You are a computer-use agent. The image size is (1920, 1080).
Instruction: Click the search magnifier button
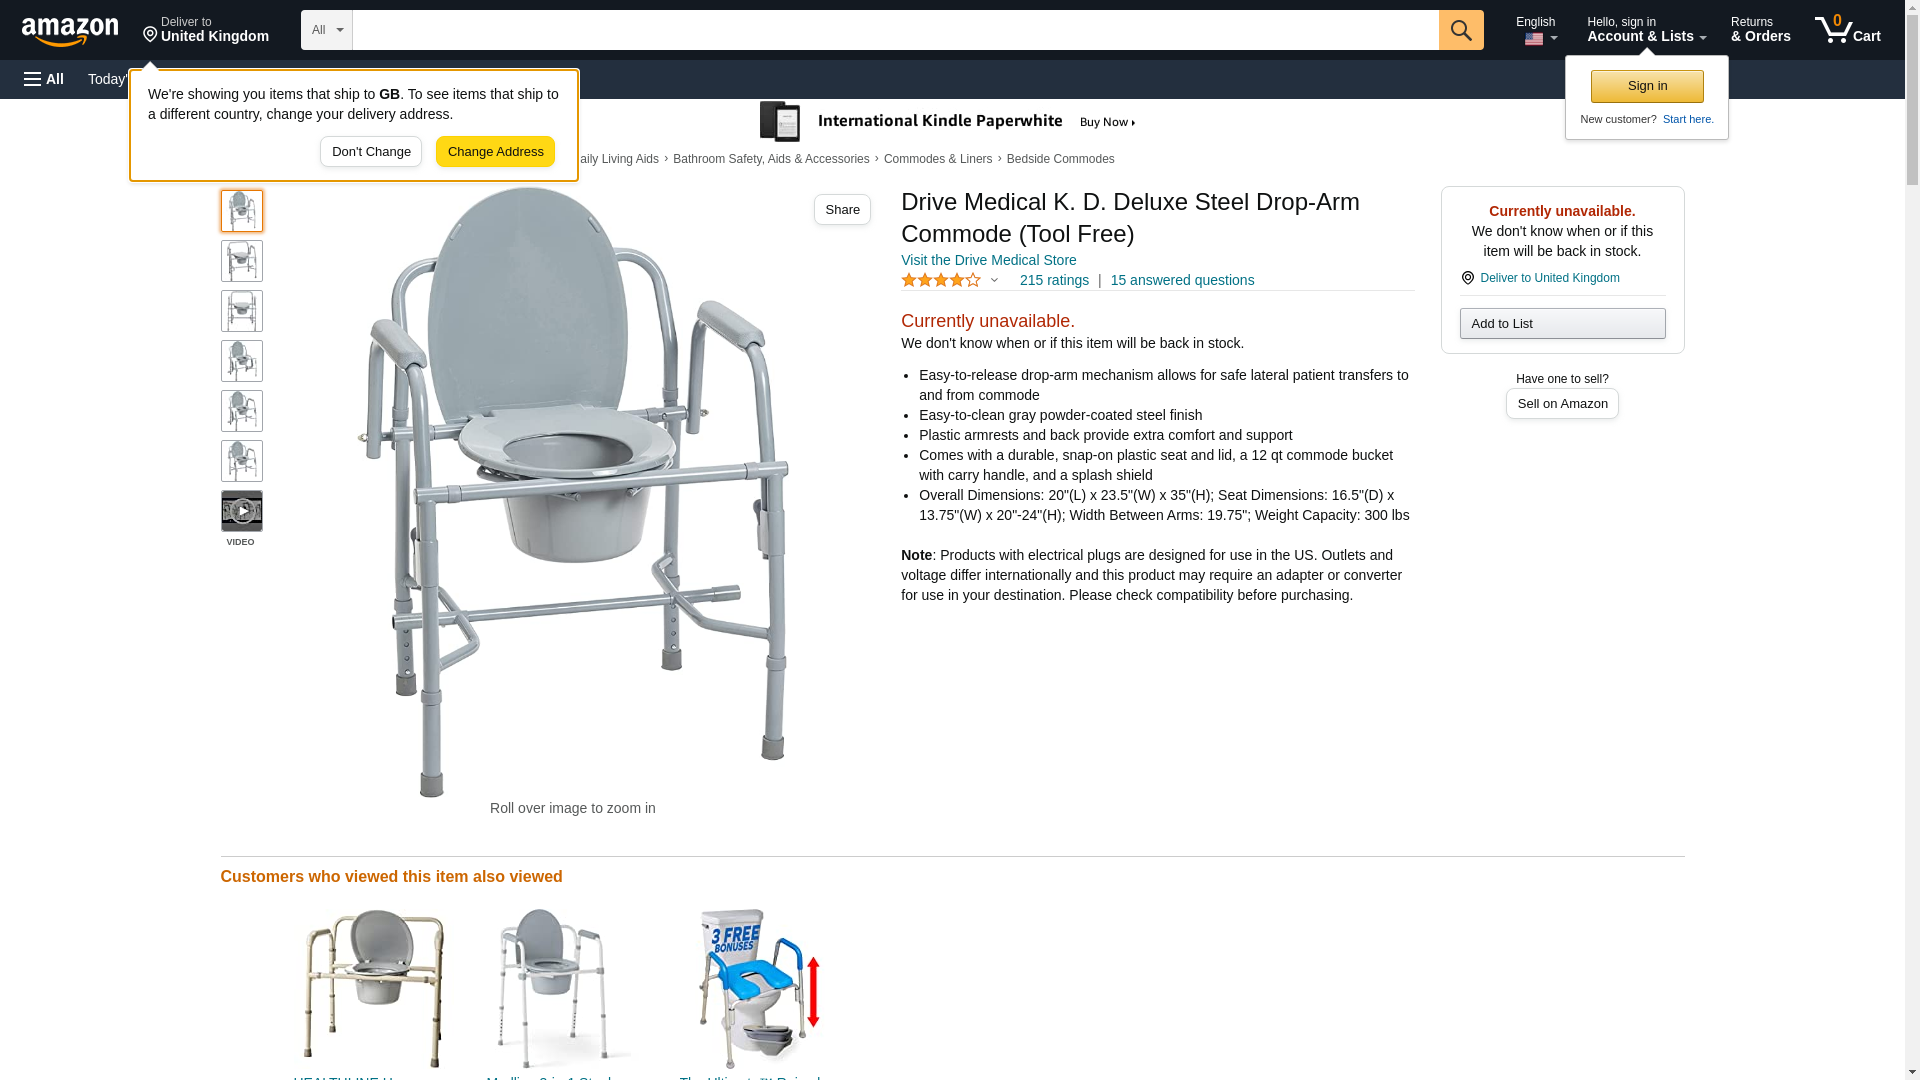(x=1461, y=30)
